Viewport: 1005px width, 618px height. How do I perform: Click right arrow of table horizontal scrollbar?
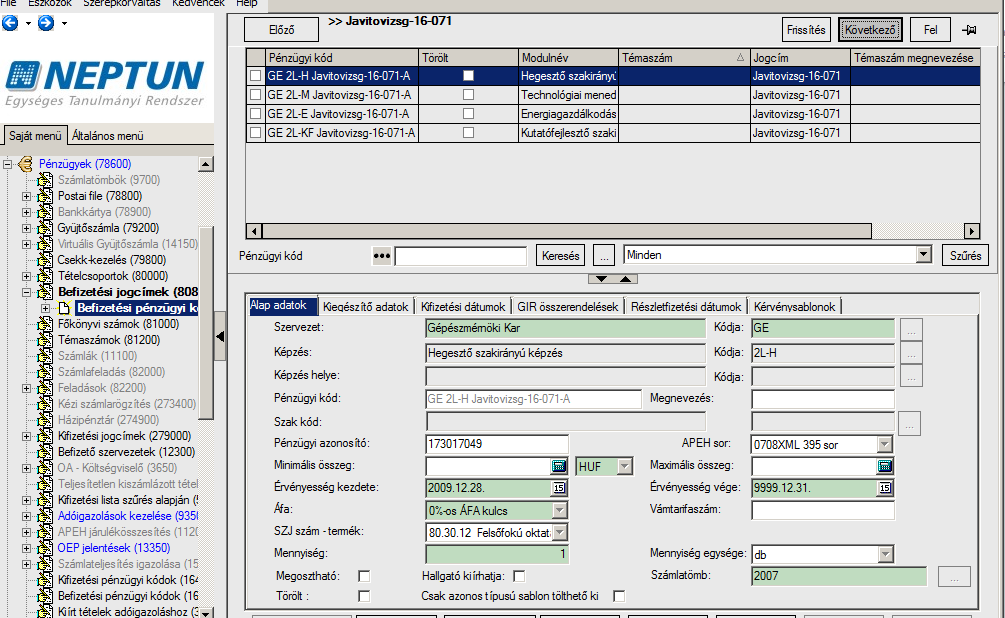(x=972, y=231)
